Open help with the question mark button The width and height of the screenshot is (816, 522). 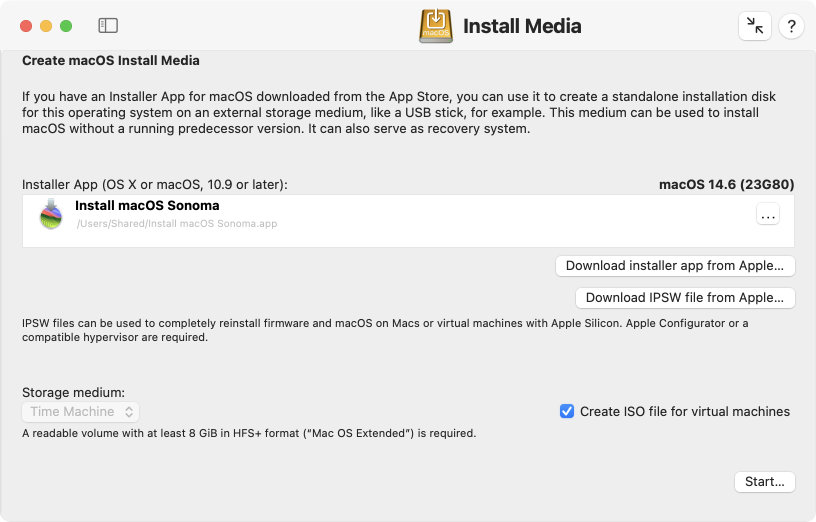pos(791,26)
